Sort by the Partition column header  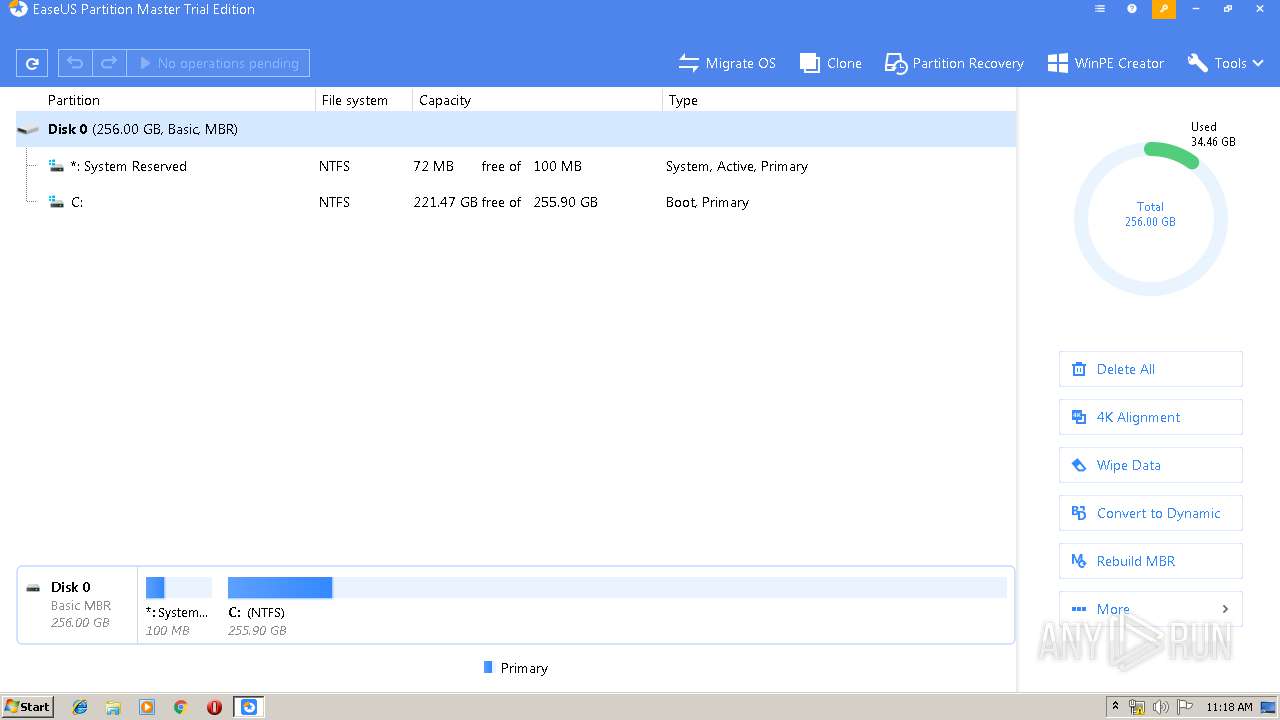(74, 100)
